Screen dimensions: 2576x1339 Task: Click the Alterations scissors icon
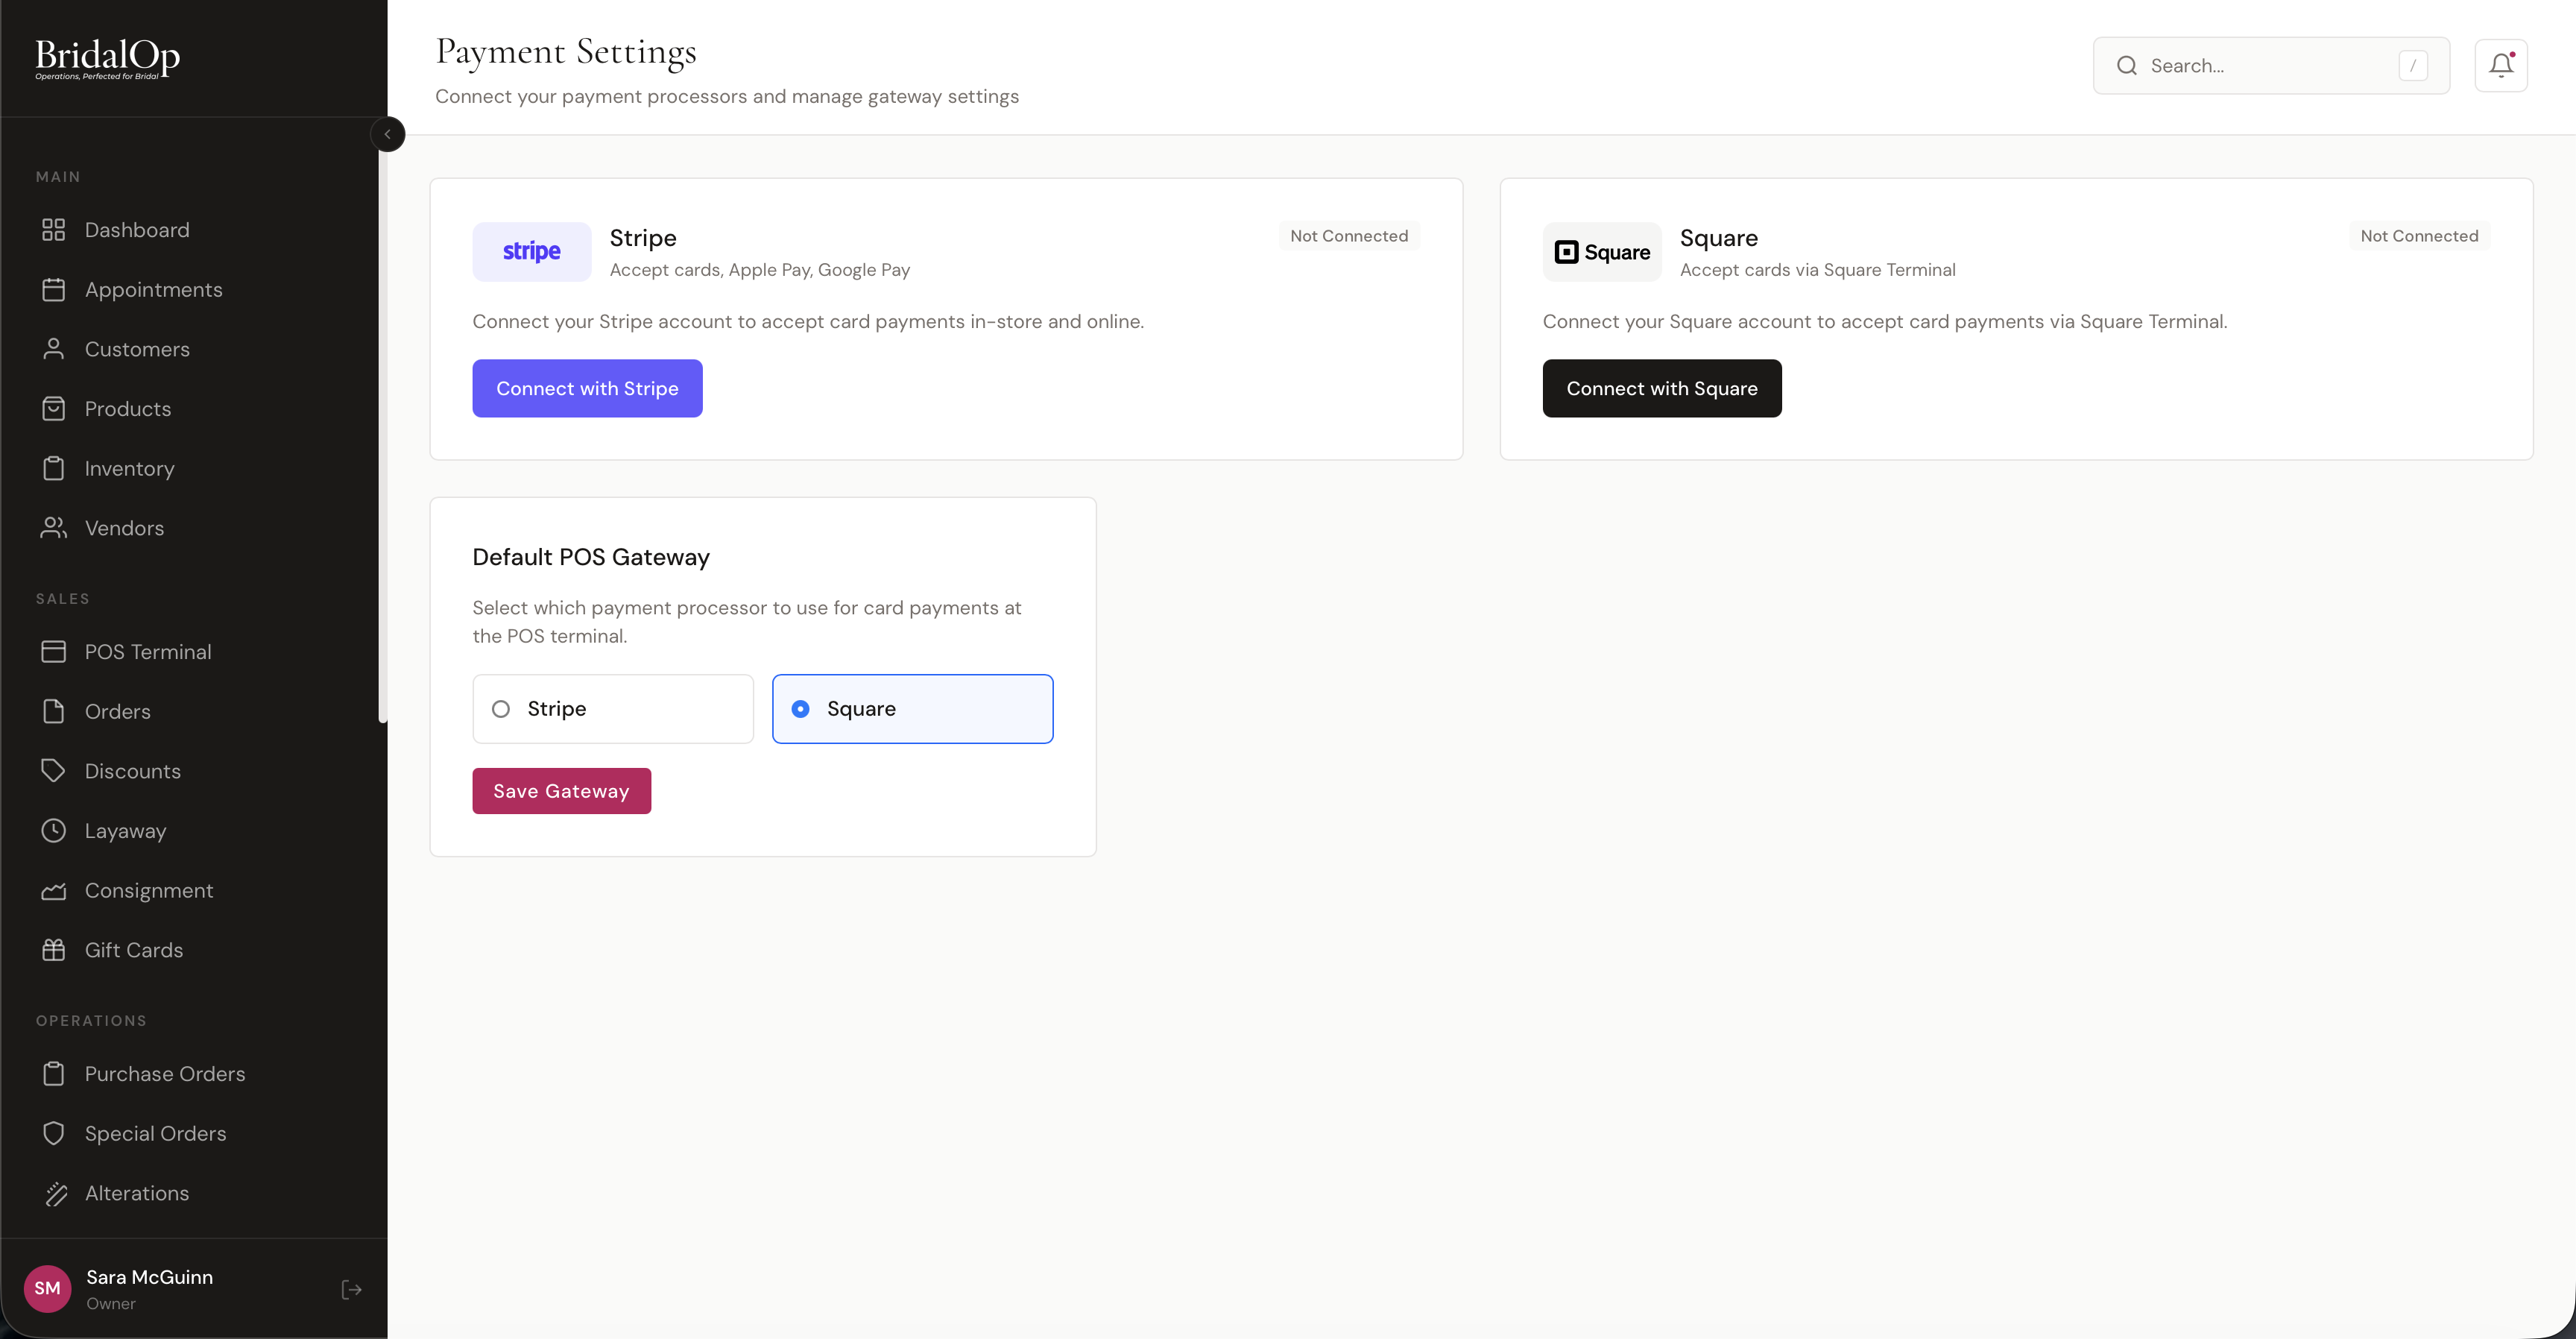pos(55,1192)
